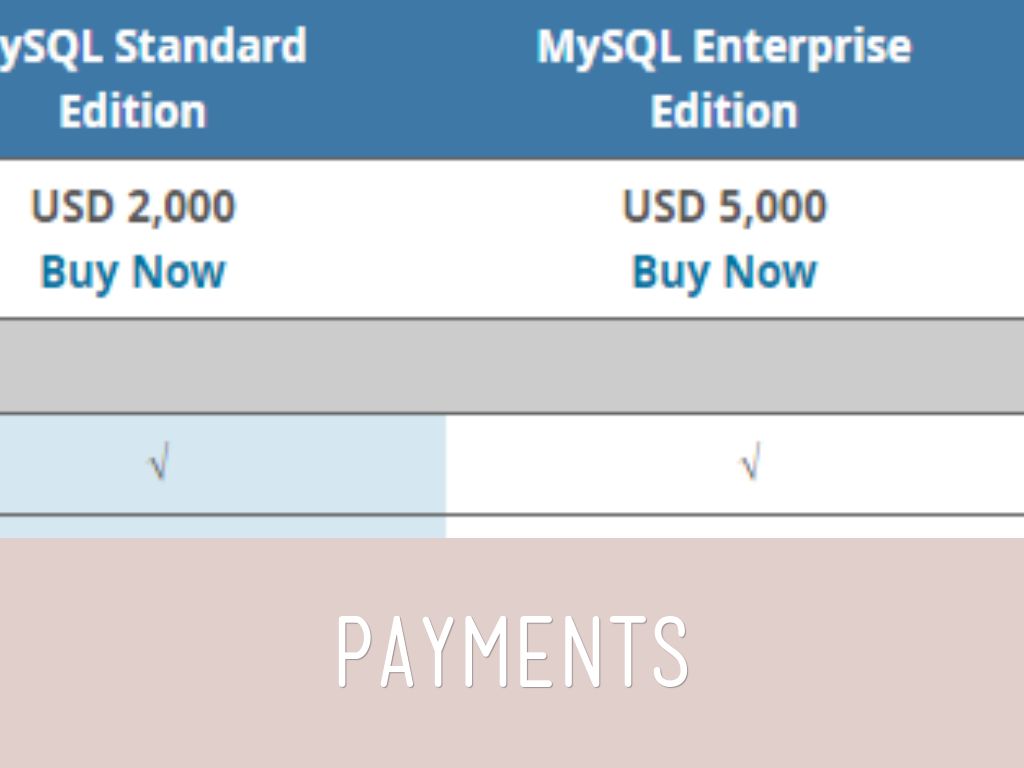
Task: Click the gray section divider row
Action: coord(512,366)
